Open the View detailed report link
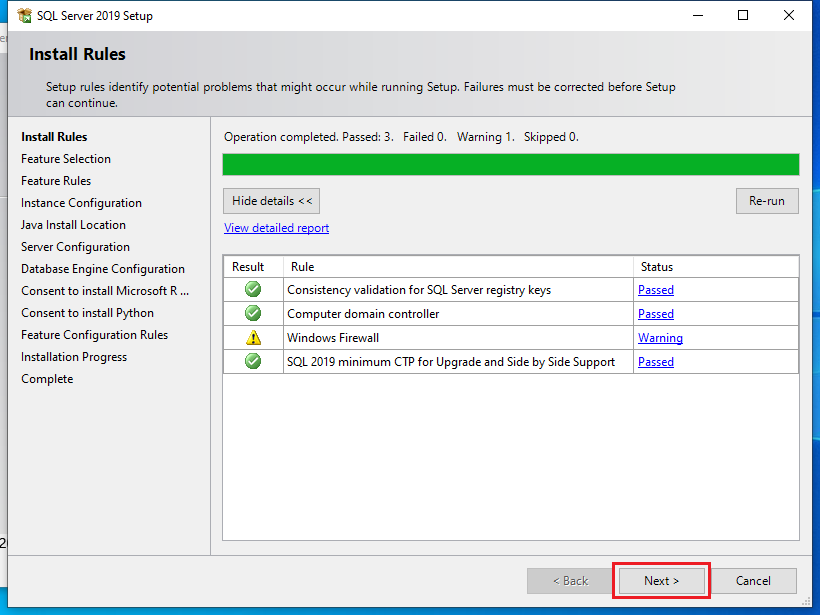The width and height of the screenshot is (820, 615). point(276,228)
